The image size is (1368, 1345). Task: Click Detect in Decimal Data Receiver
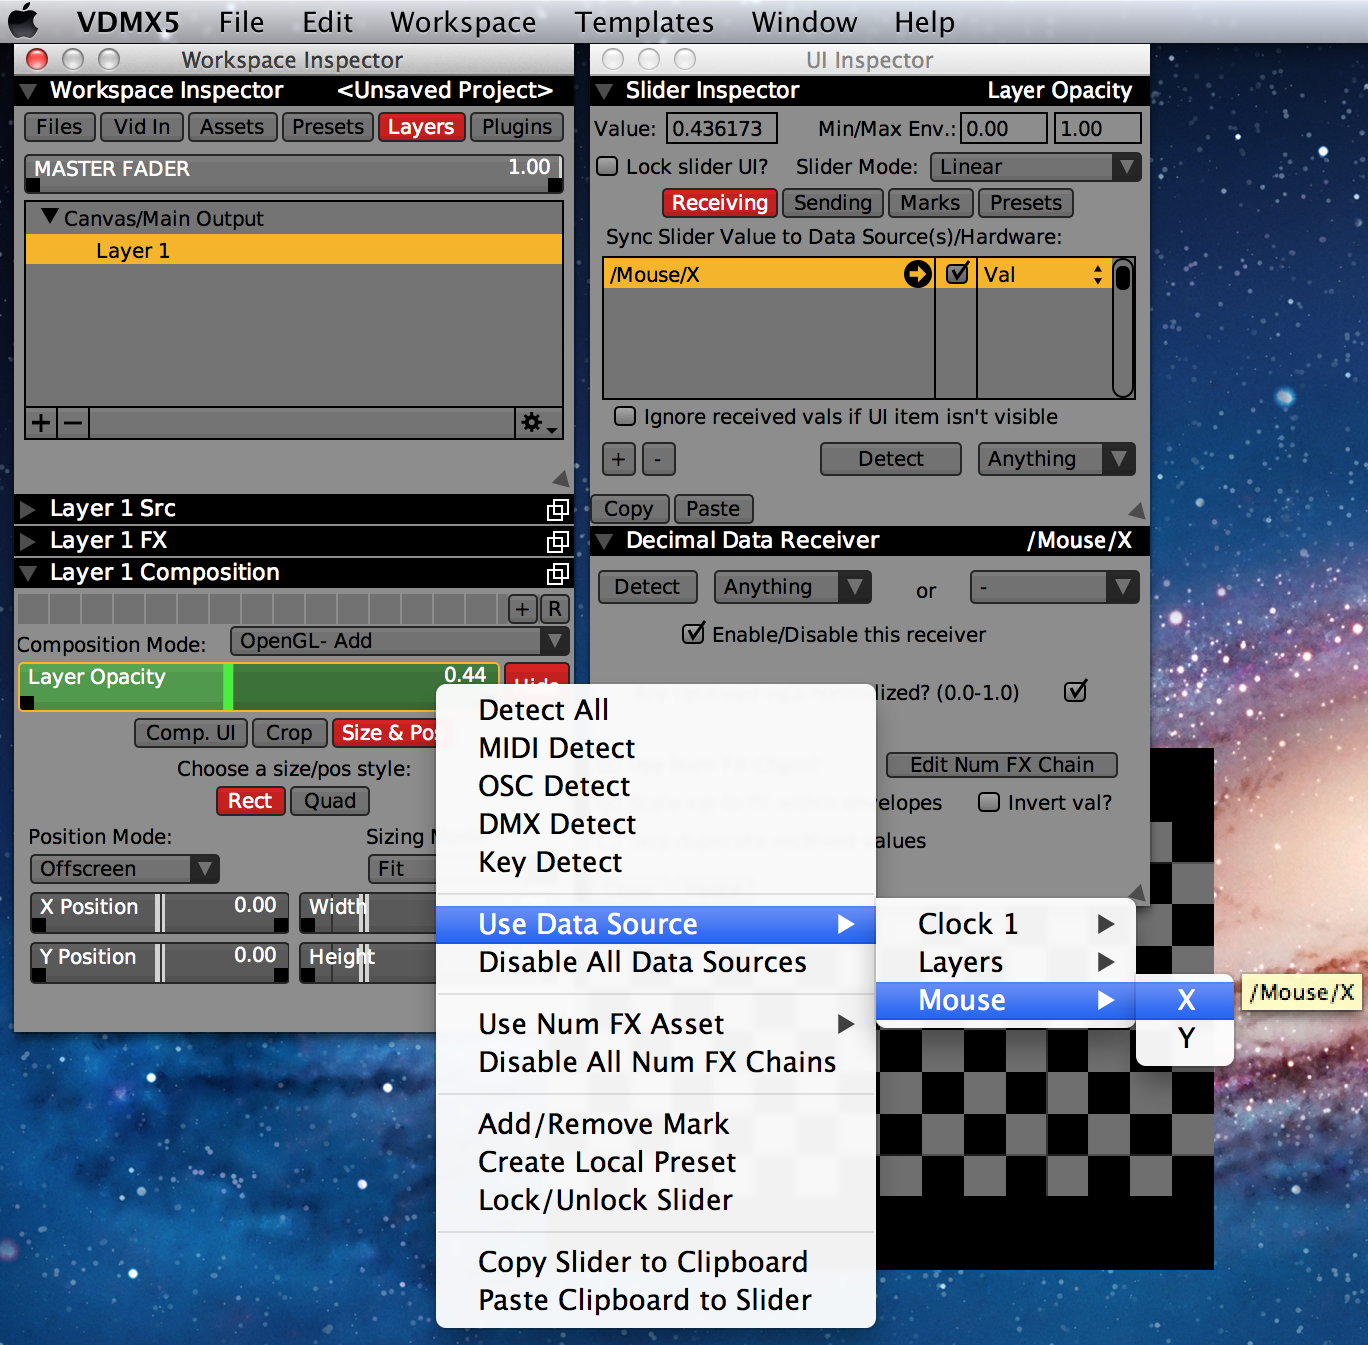point(647,587)
